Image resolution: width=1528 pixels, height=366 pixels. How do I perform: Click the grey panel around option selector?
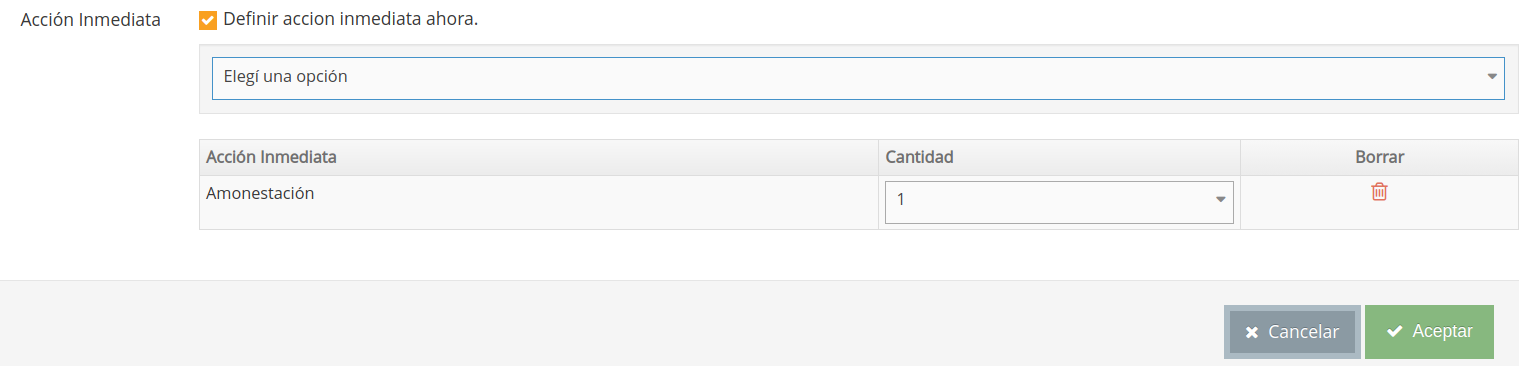point(858,107)
